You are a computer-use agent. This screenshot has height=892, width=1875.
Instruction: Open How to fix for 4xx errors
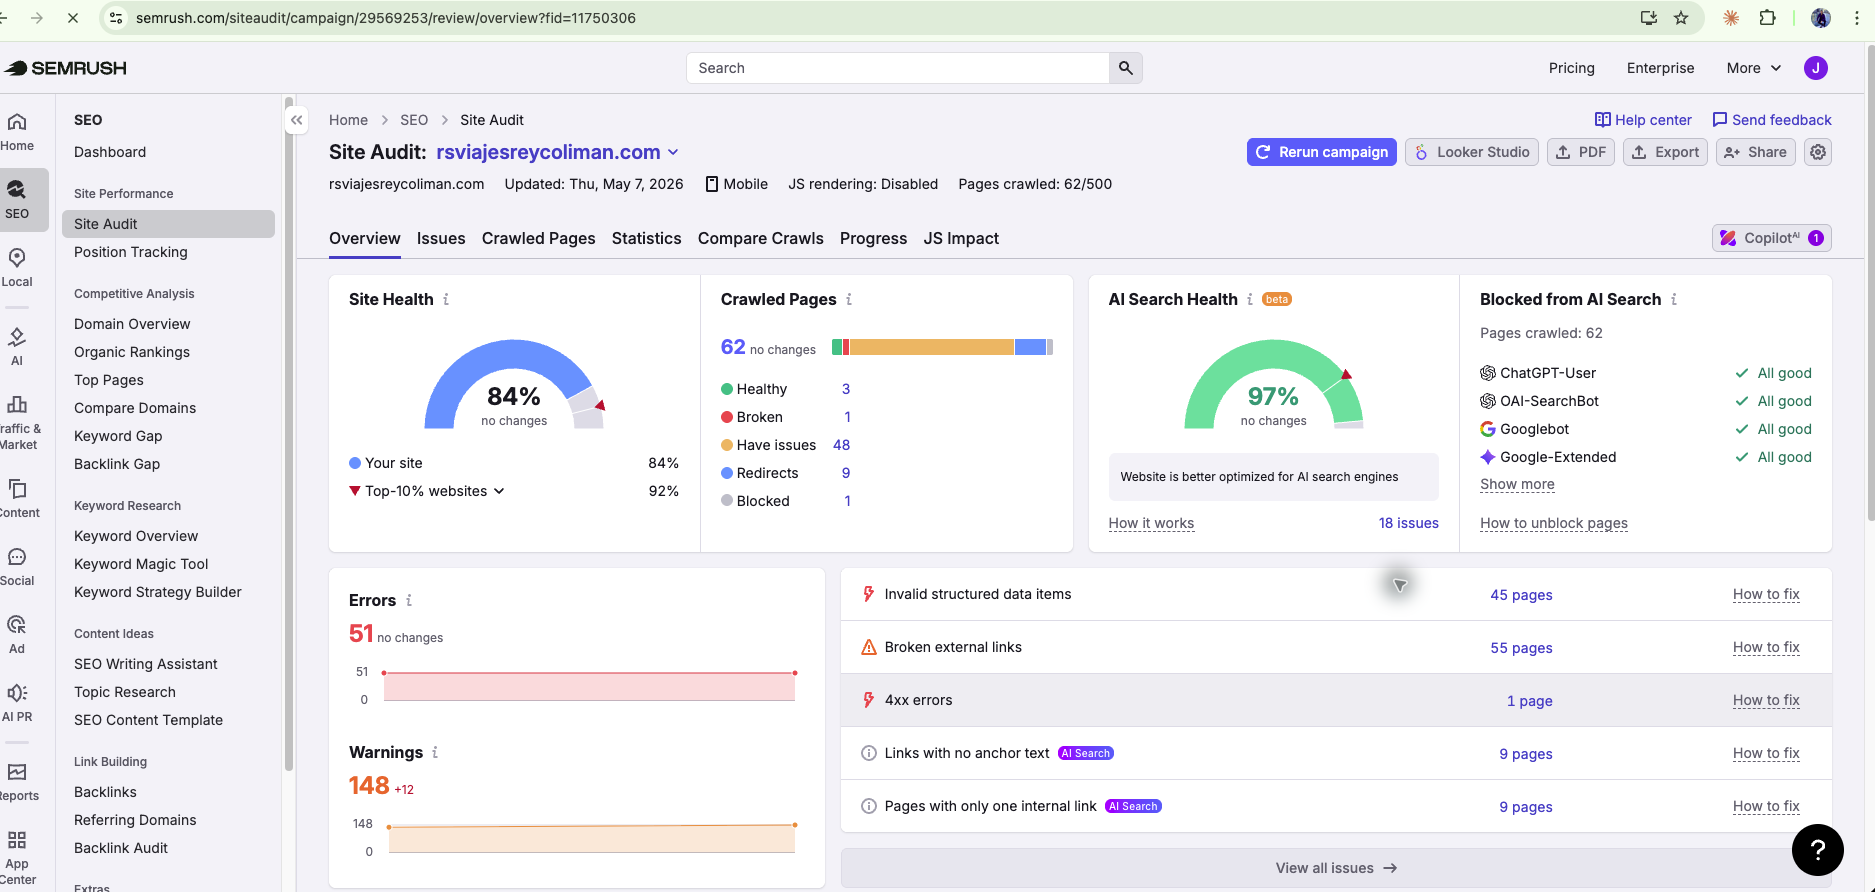point(1766,700)
